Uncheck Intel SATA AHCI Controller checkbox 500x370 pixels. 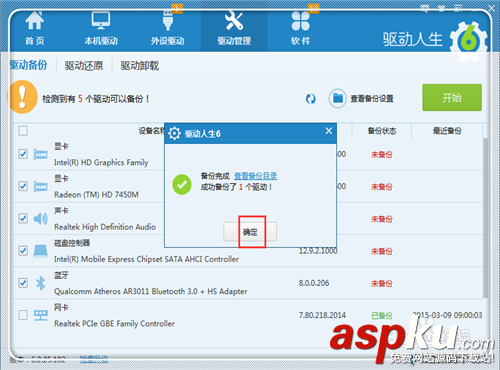pyautogui.click(x=23, y=250)
